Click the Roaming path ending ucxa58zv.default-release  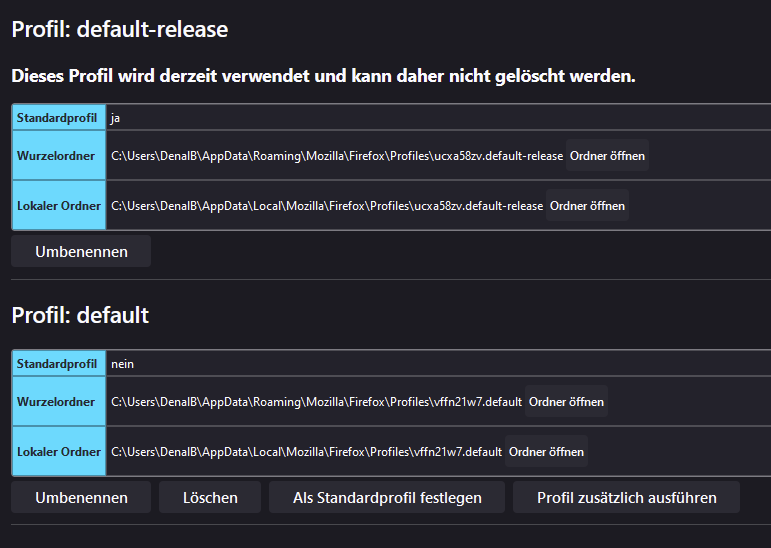[x=336, y=156]
